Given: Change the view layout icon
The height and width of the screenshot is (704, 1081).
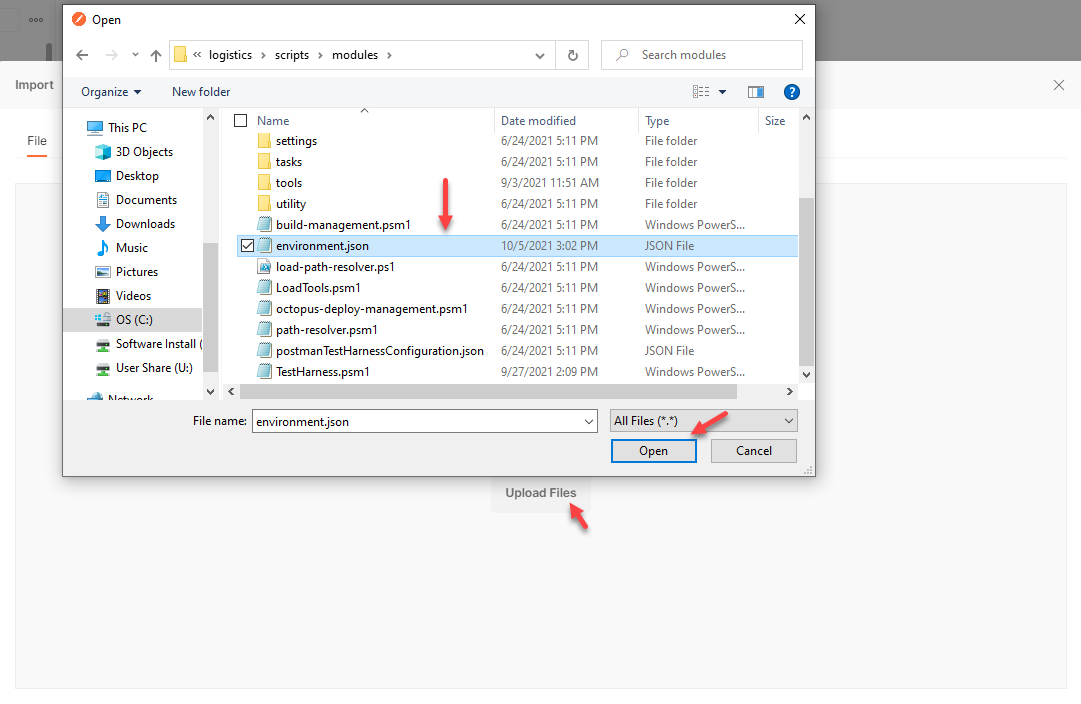Looking at the screenshot, I should [701, 92].
